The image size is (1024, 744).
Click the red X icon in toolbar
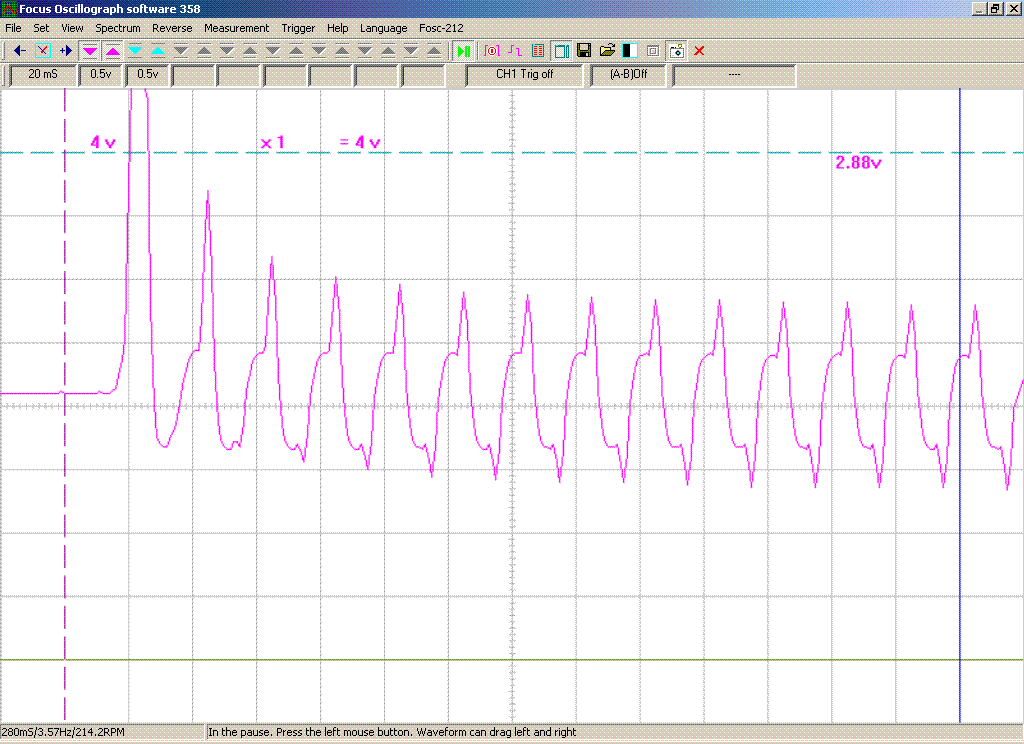[x=699, y=50]
